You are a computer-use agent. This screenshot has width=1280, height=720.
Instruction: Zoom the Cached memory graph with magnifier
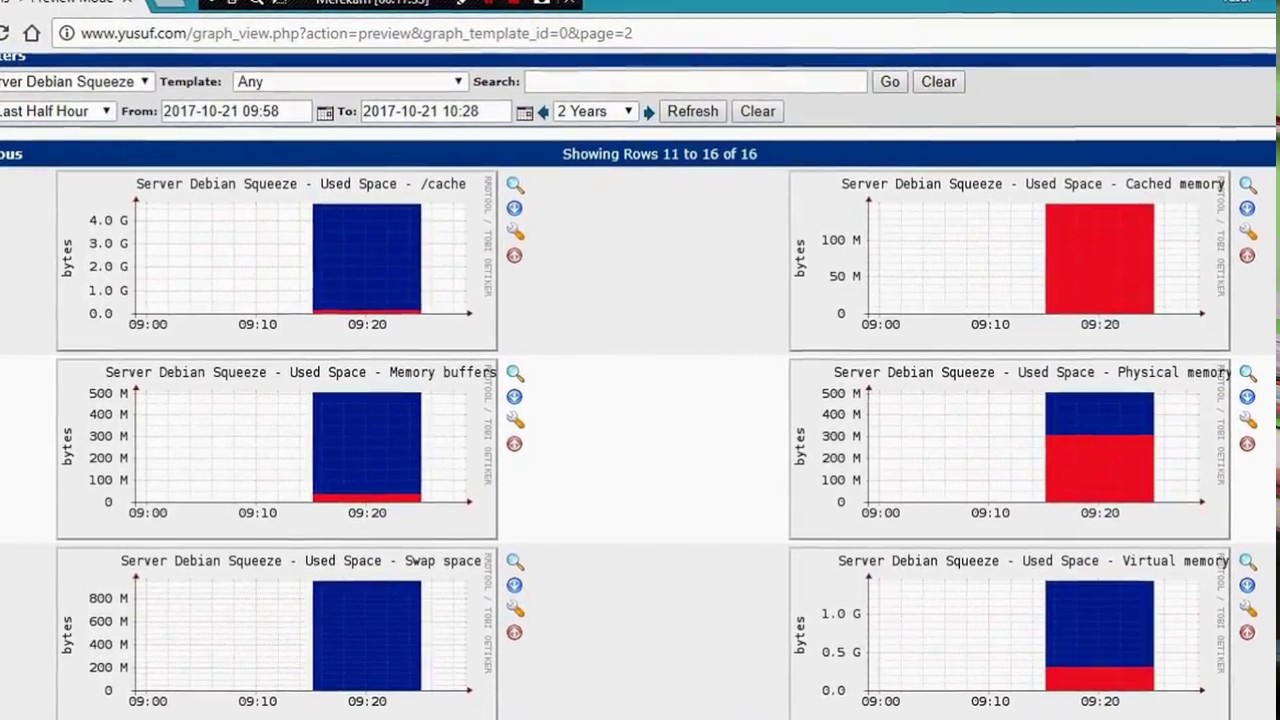(x=1247, y=185)
